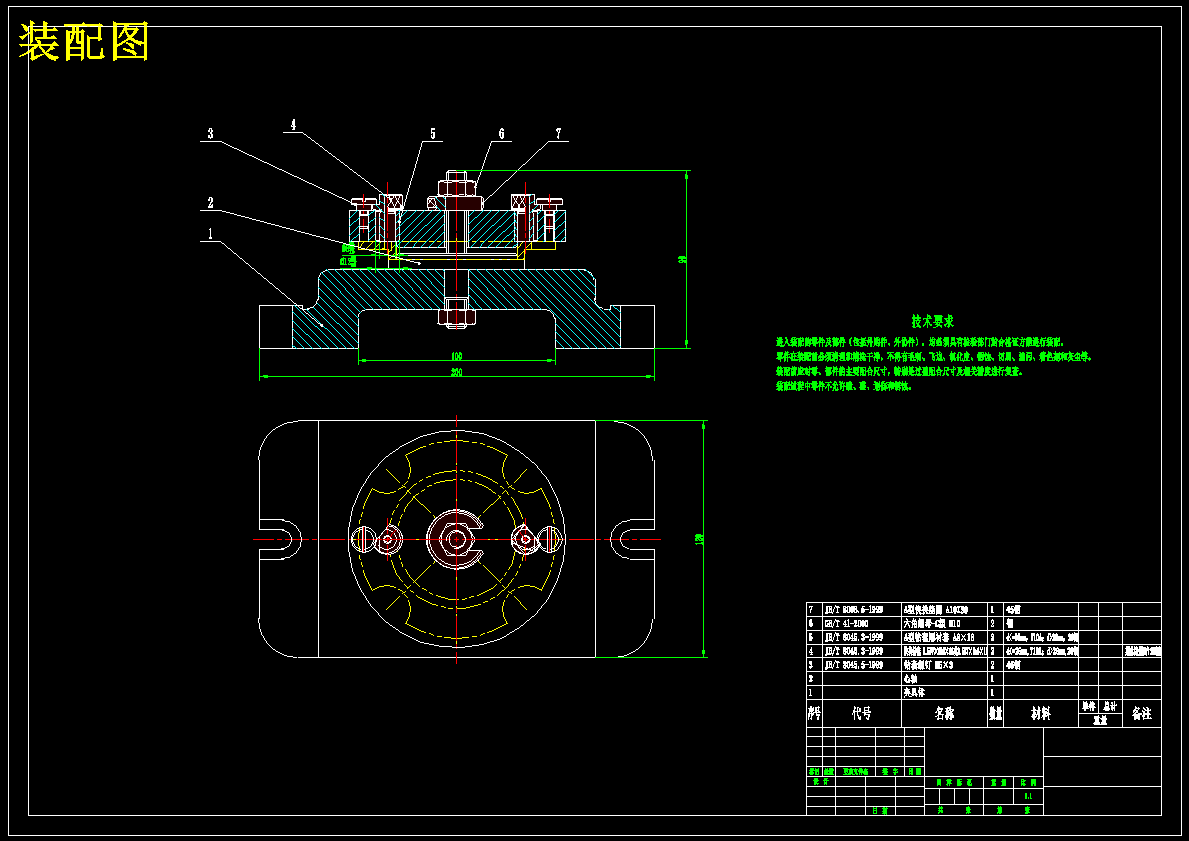
Task: Select the first line of the technical requirements
Action: click(x=920, y=343)
